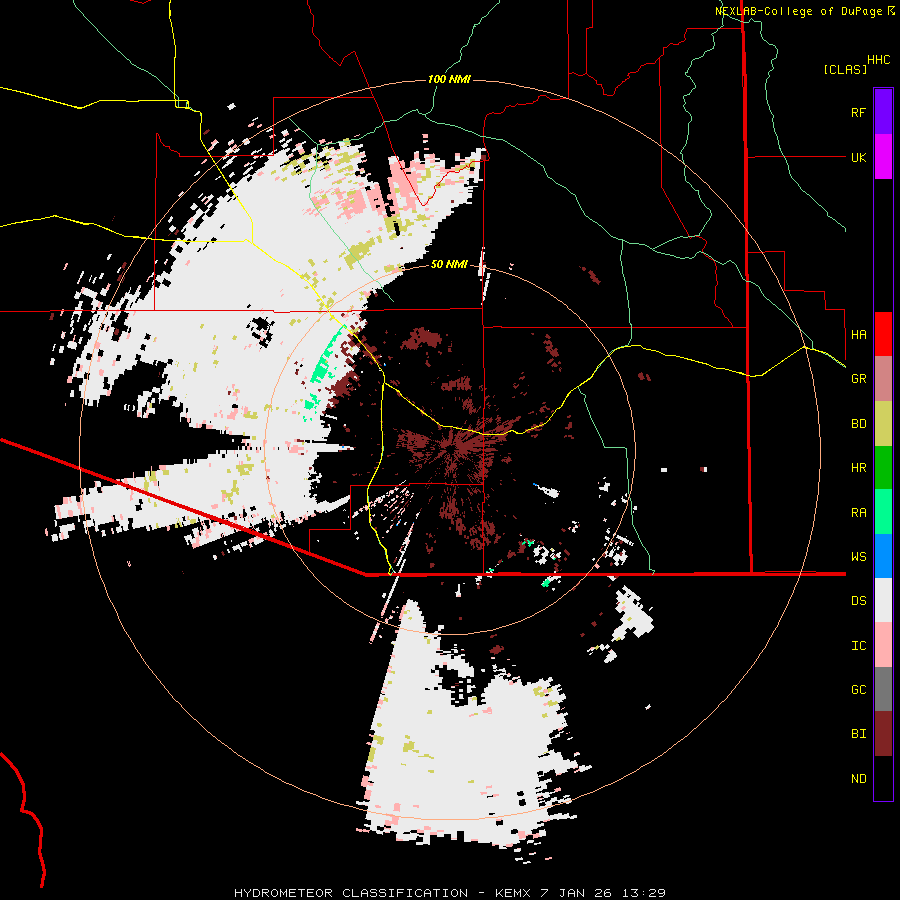This screenshot has height=900, width=900.
Task: Click the magenta UK legend swatch
Action: tap(883, 157)
